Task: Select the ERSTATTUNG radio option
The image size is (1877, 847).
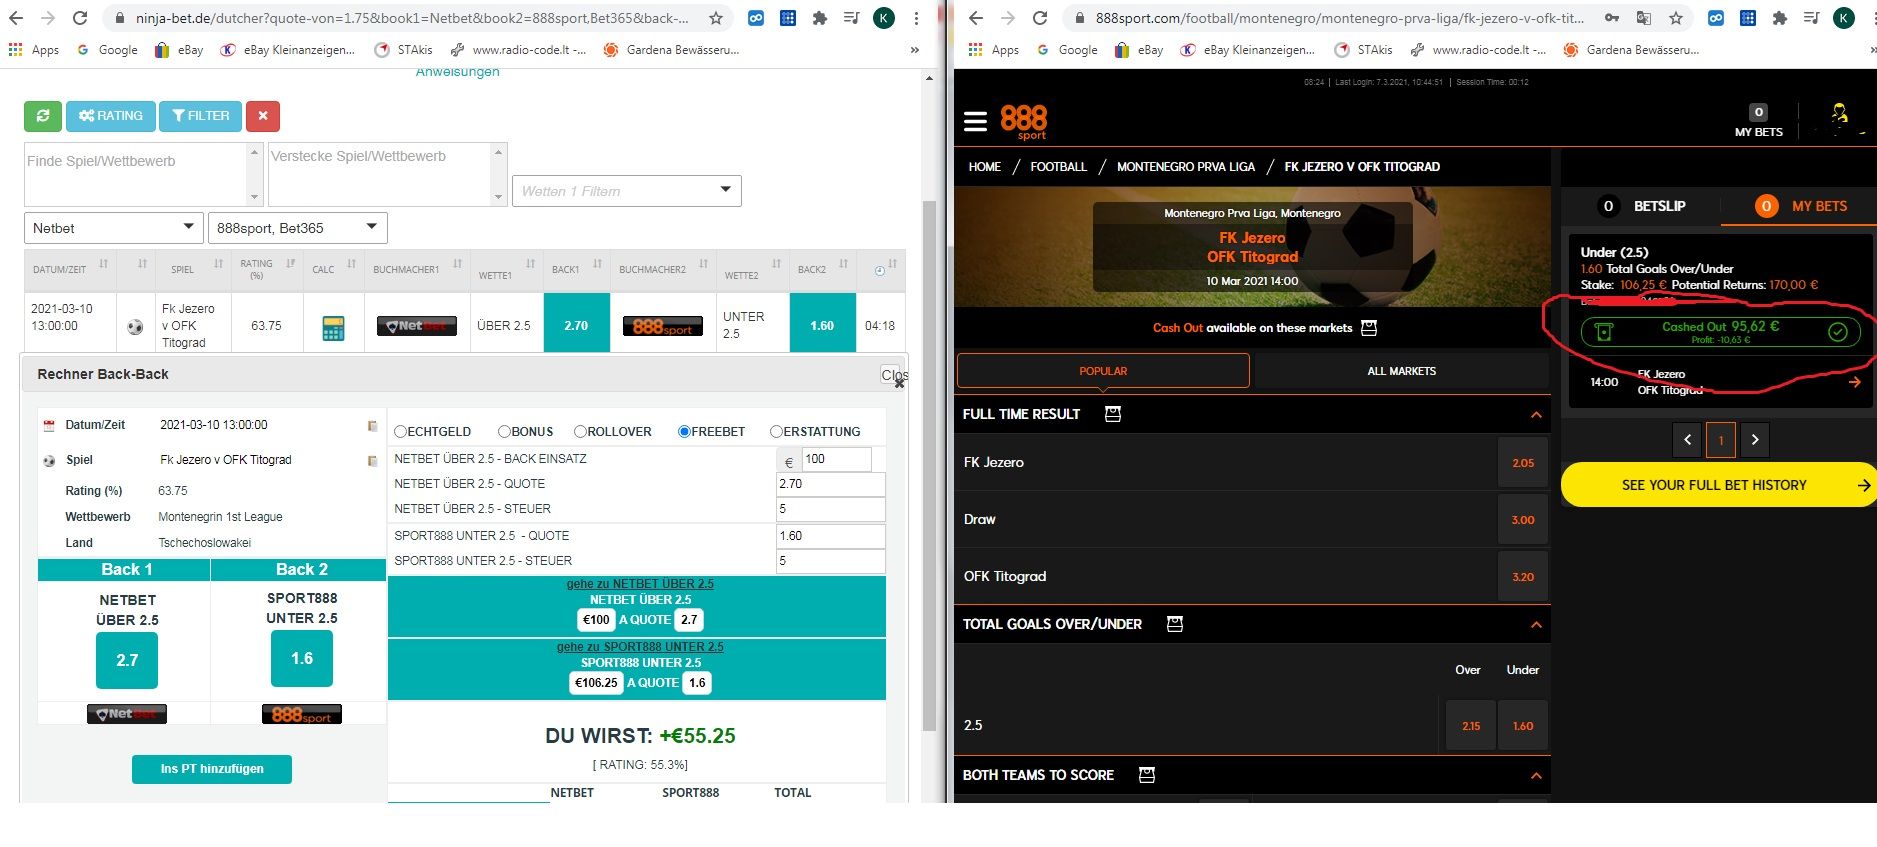Action: 776,432
